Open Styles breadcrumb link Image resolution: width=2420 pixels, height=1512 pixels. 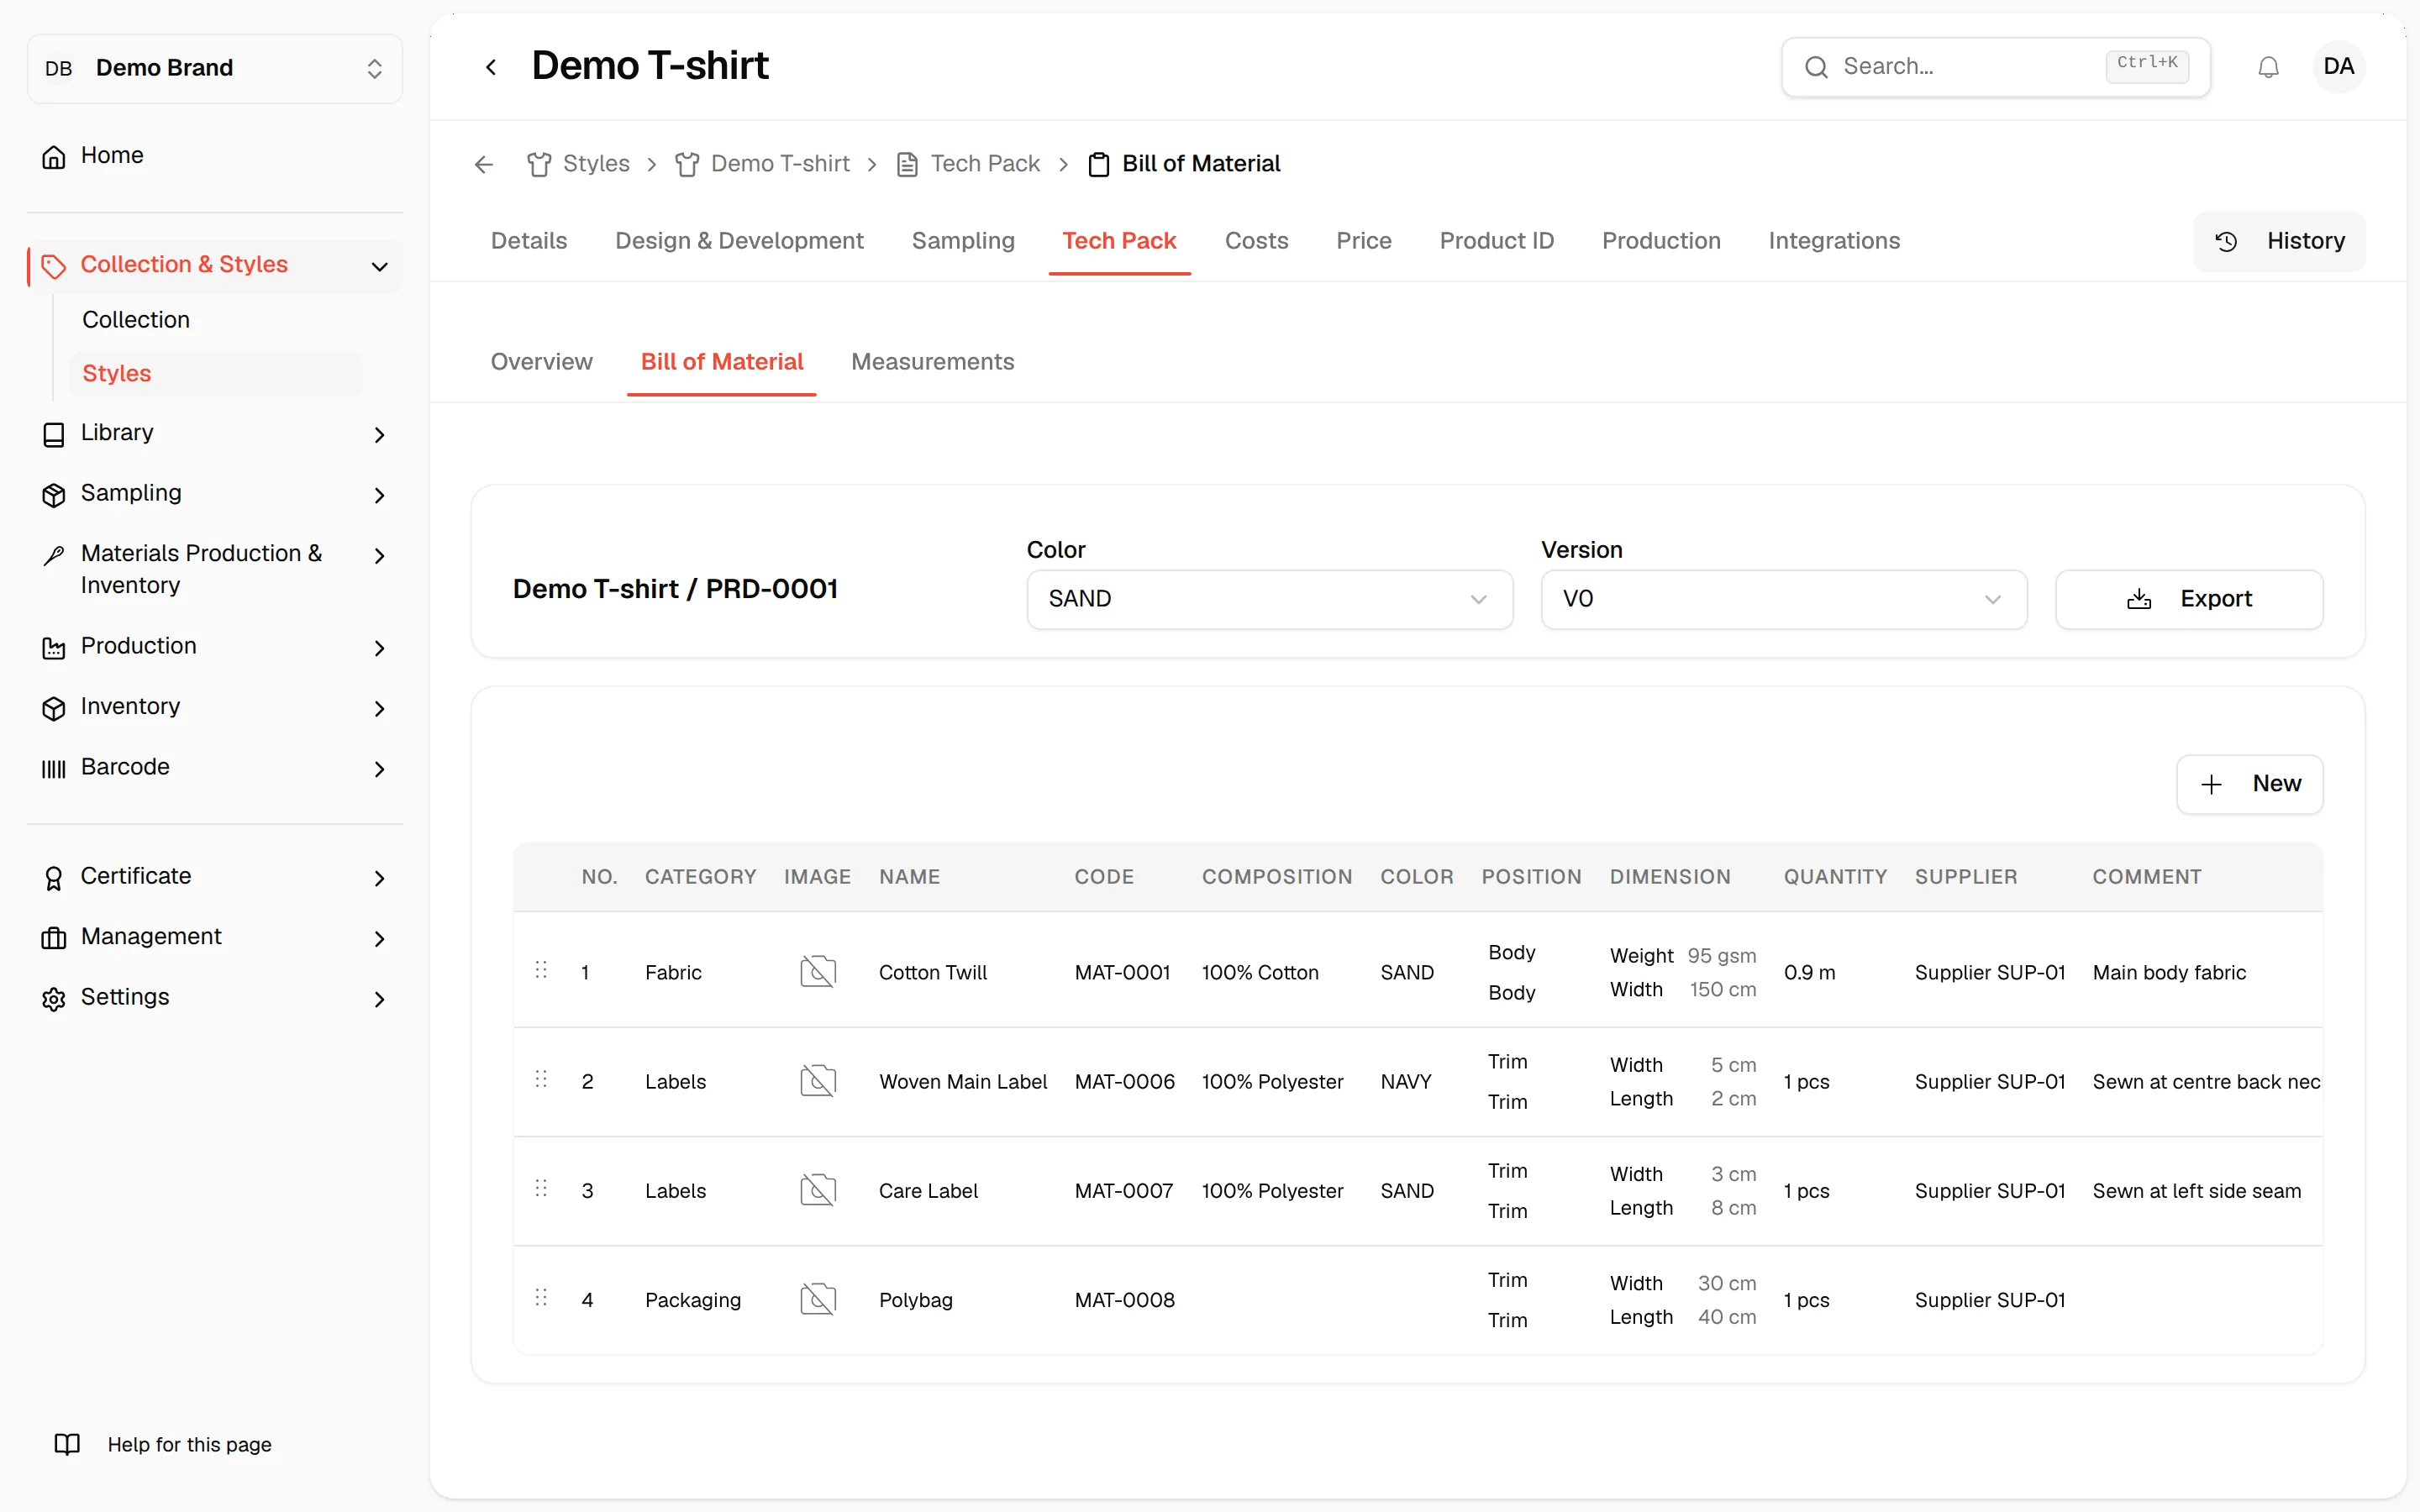click(578, 164)
